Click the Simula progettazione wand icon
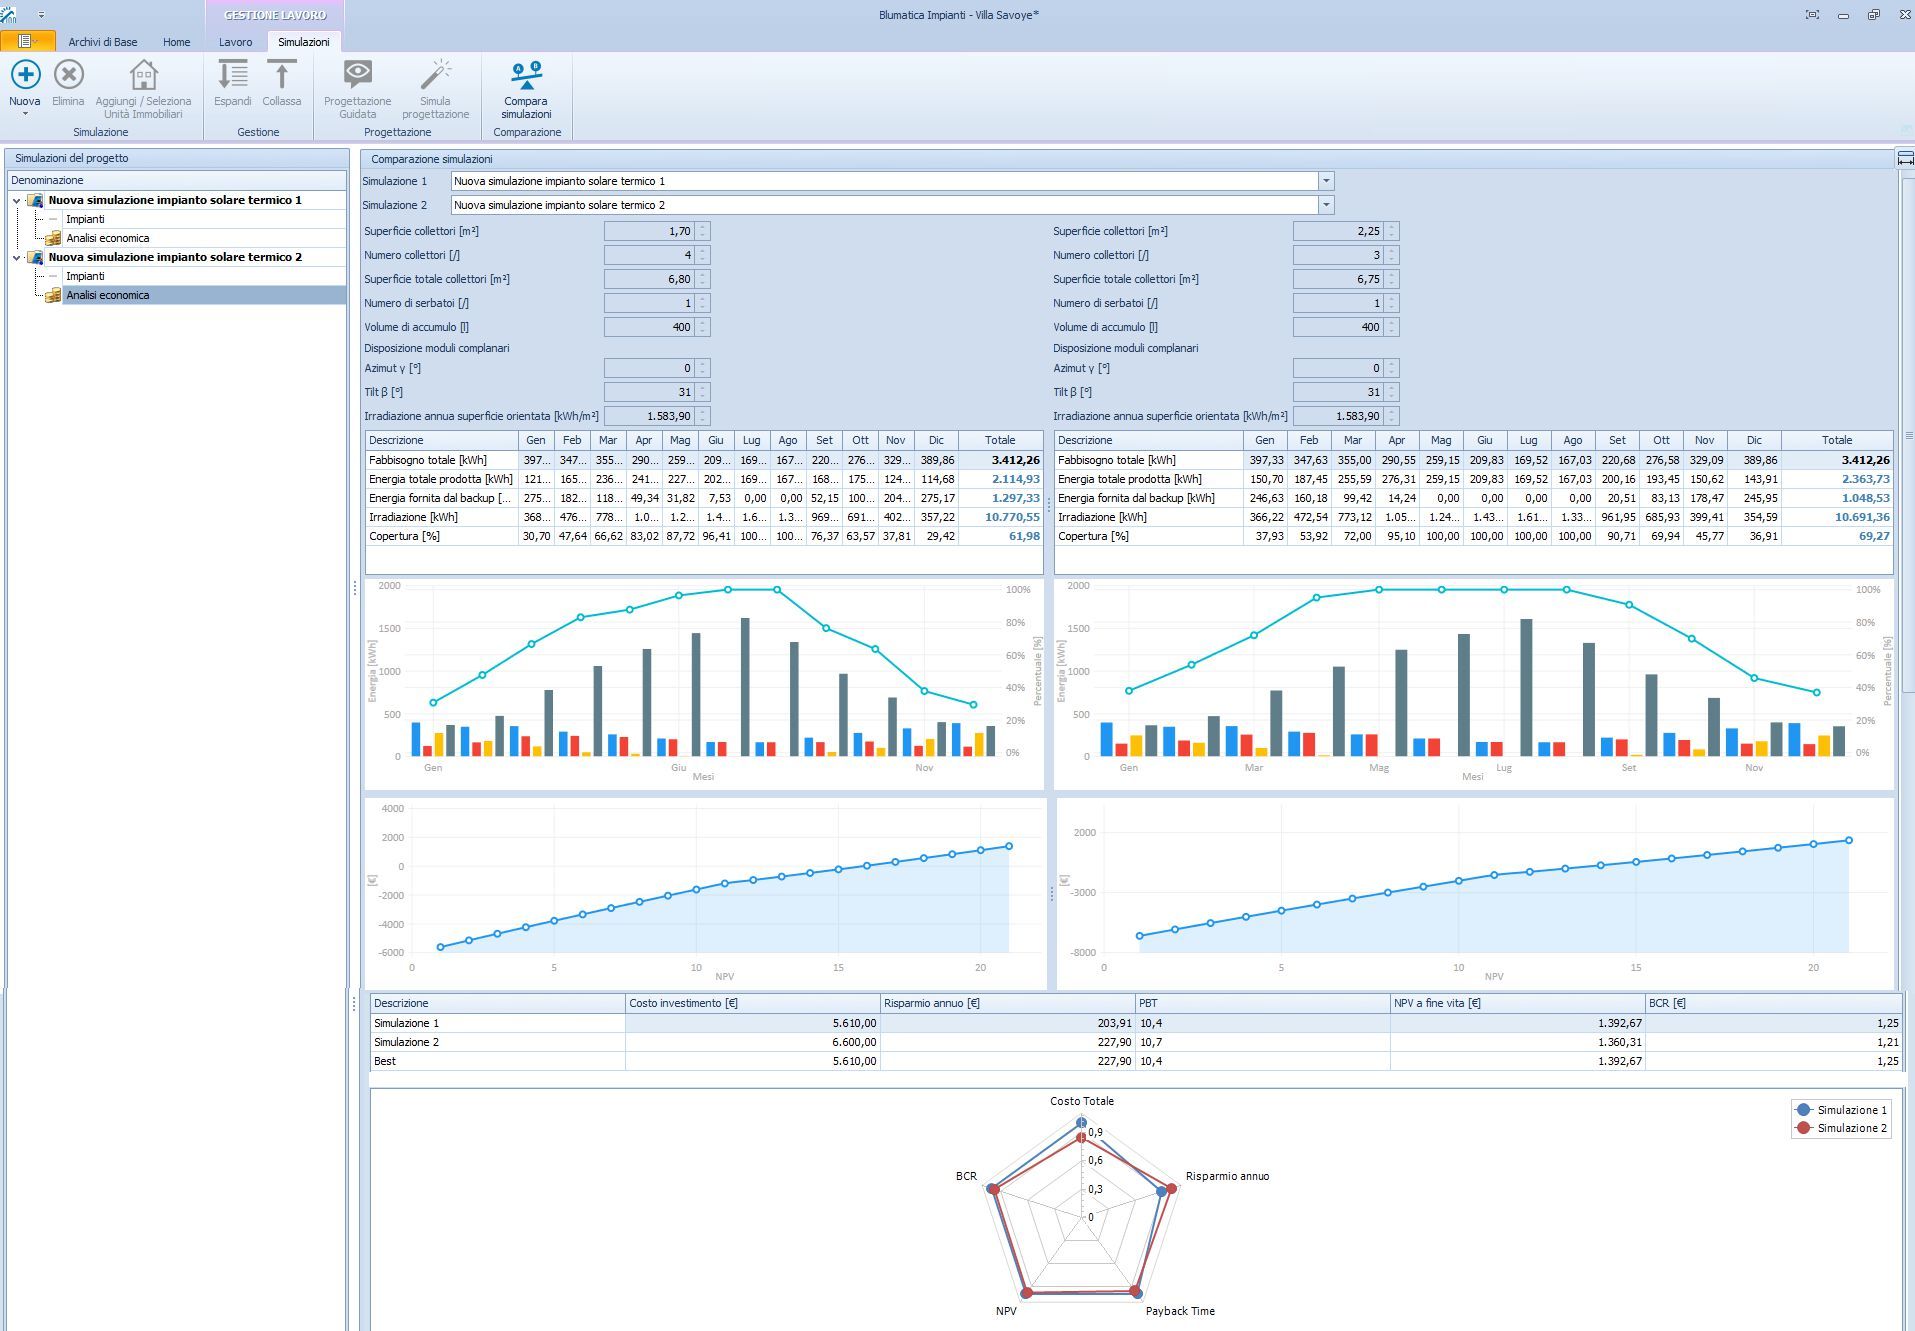 pos(435,76)
